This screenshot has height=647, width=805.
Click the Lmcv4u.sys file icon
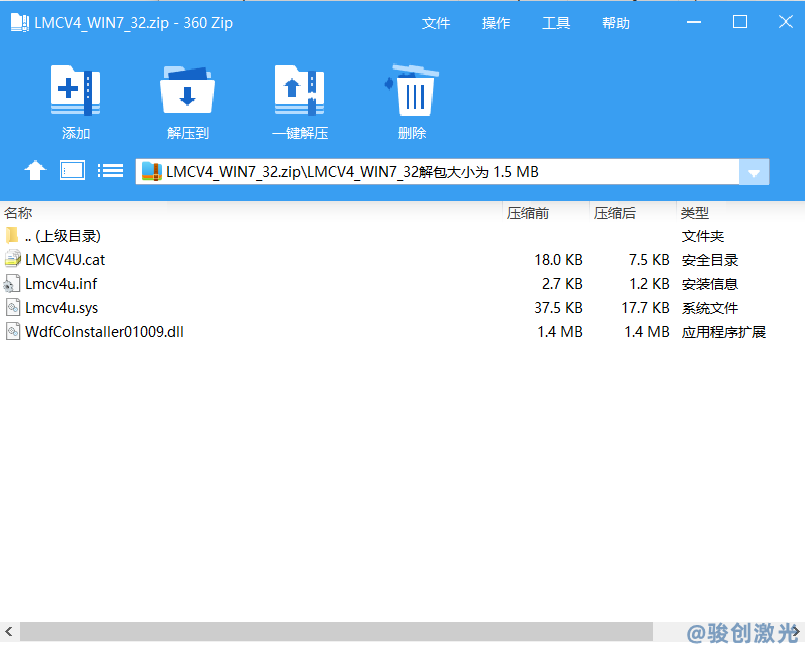pyautogui.click(x=13, y=307)
